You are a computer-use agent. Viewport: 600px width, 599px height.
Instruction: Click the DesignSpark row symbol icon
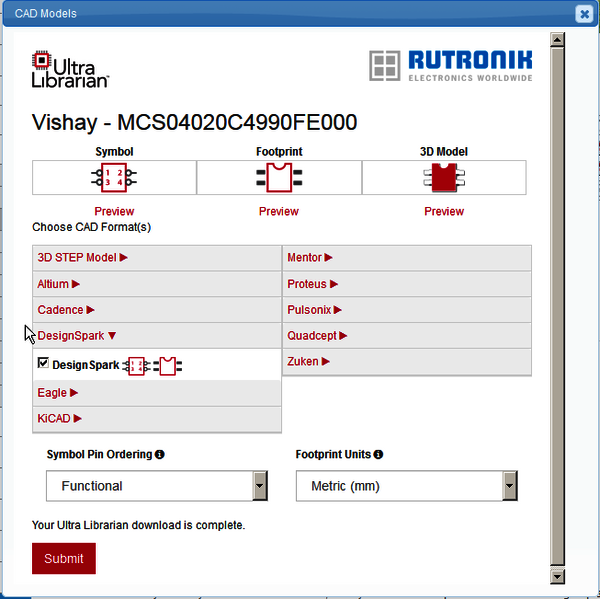136,366
